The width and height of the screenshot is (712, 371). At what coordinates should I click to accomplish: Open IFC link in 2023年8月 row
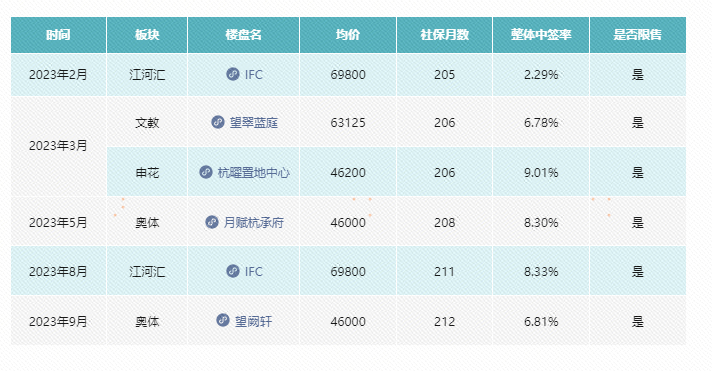pos(253,272)
